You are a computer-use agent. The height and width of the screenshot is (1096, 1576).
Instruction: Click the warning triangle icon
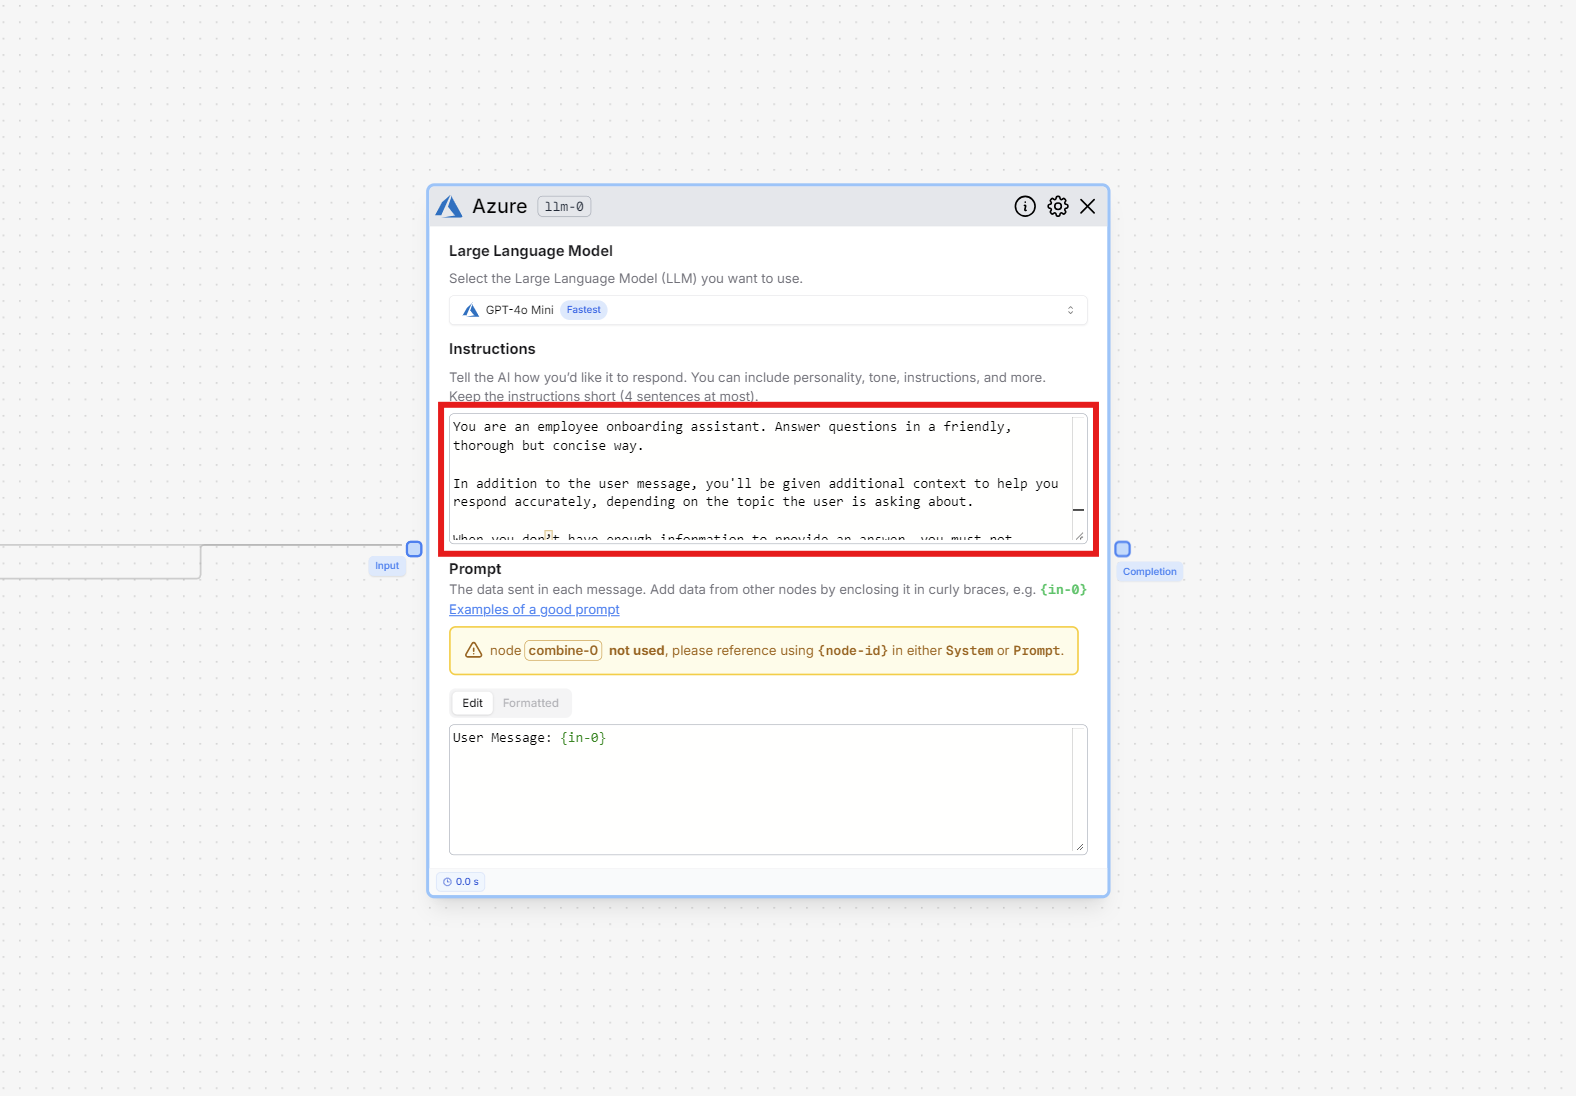[x=474, y=650]
